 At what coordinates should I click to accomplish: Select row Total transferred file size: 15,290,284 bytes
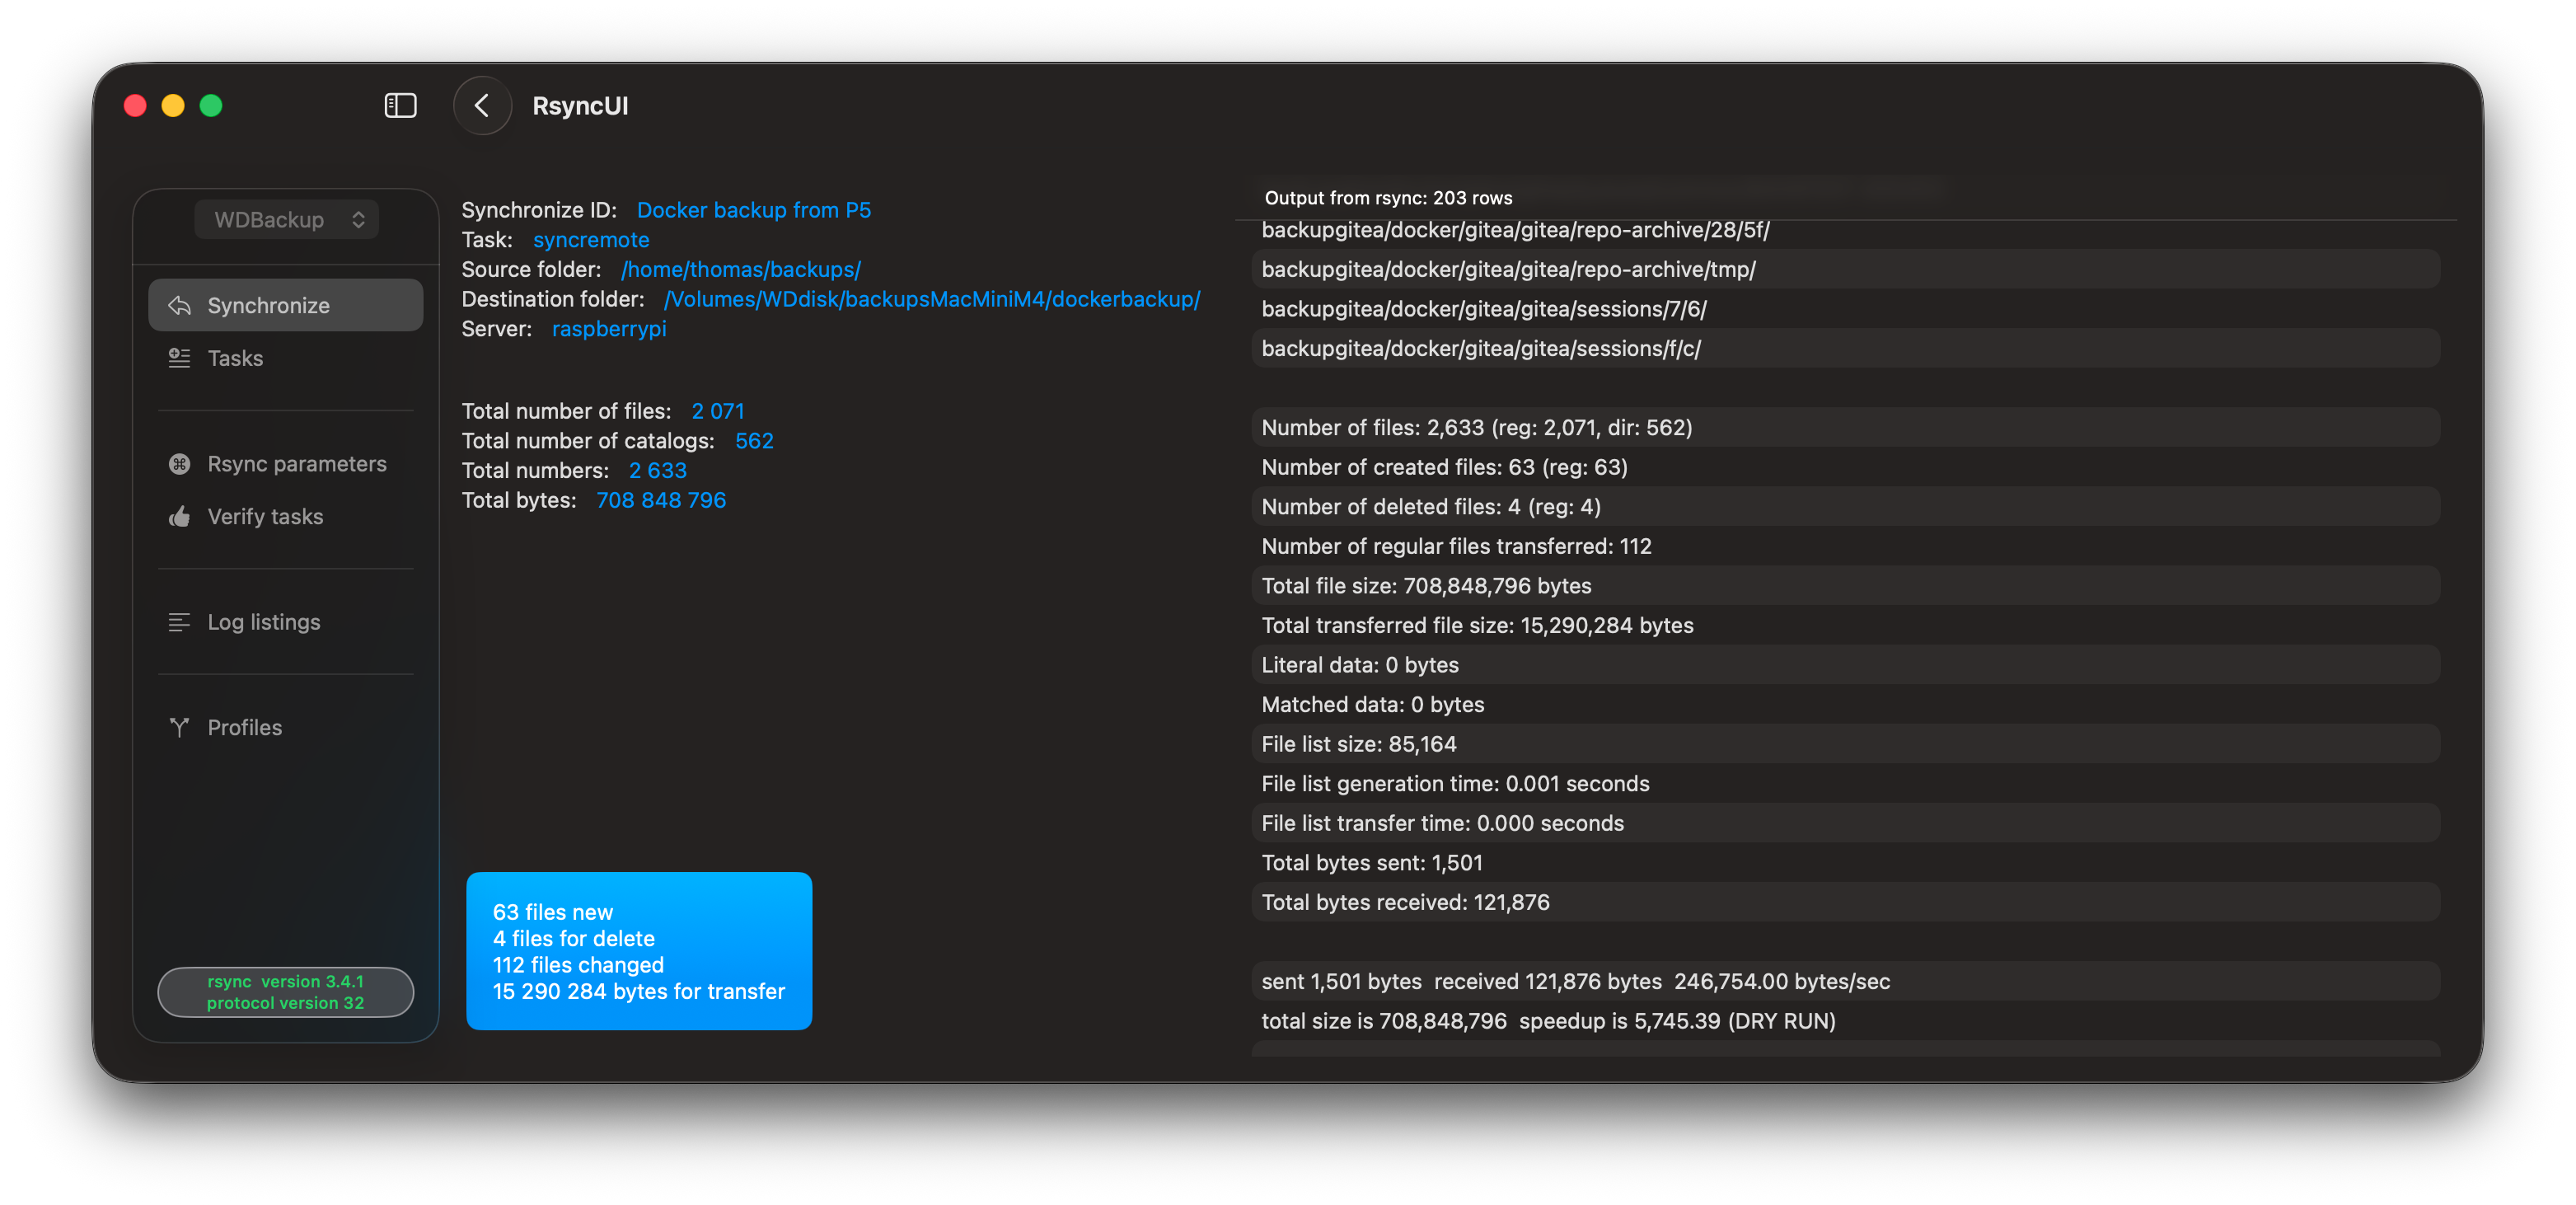[x=1845, y=625]
